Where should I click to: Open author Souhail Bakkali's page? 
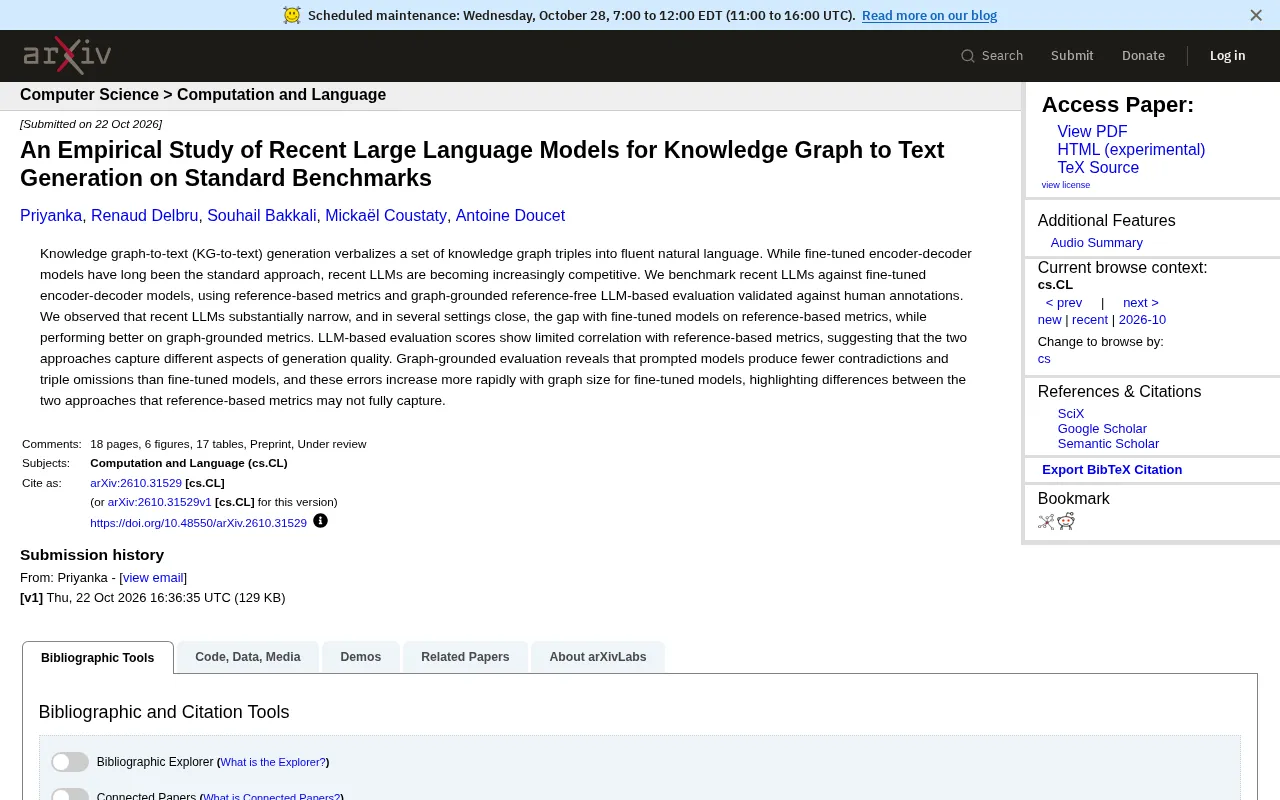click(x=262, y=216)
